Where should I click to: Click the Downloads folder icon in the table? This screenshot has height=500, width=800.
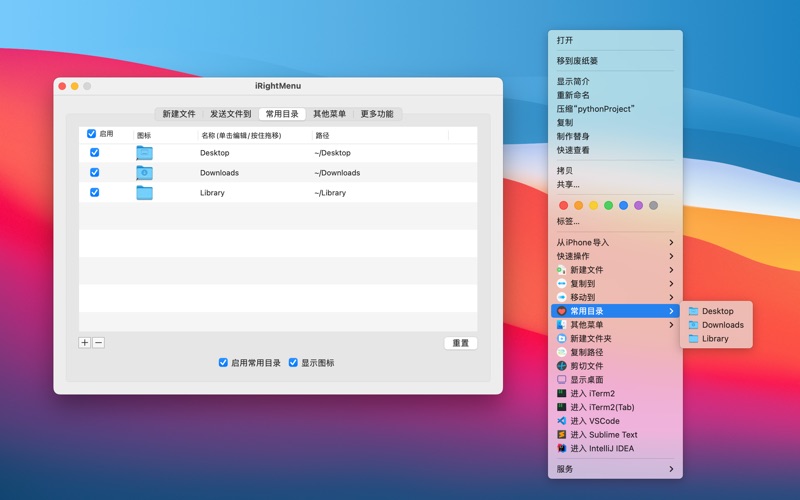pos(144,172)
